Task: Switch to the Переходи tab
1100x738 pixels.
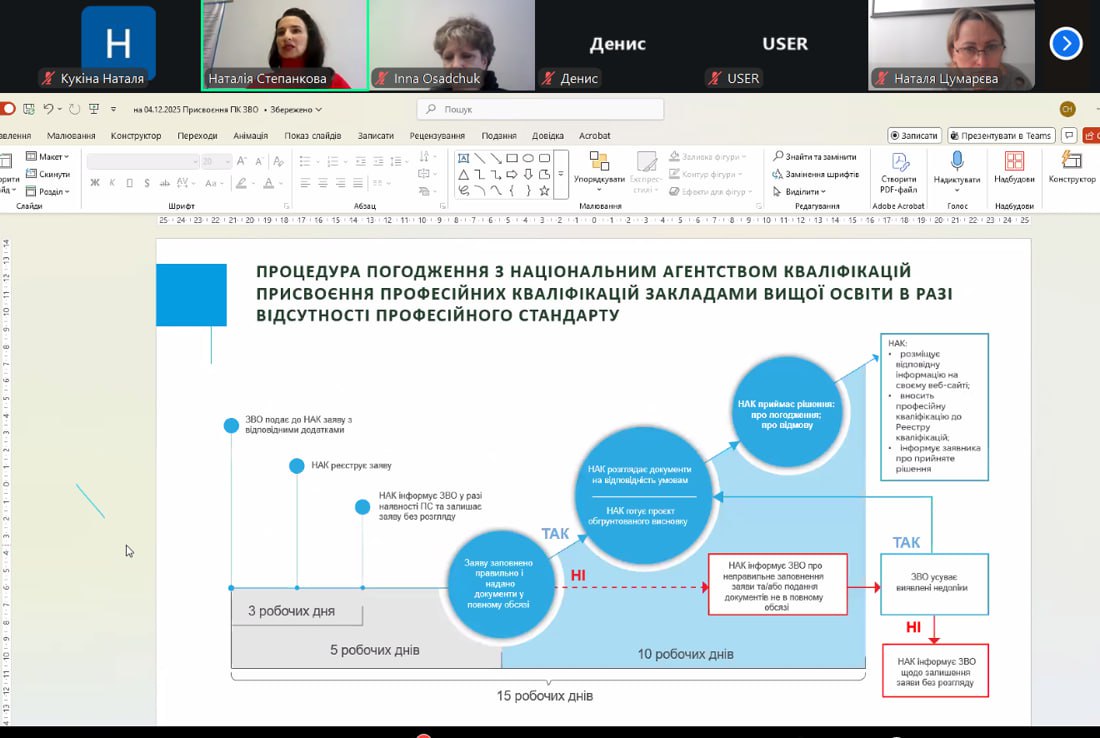Action: point(197,135)
